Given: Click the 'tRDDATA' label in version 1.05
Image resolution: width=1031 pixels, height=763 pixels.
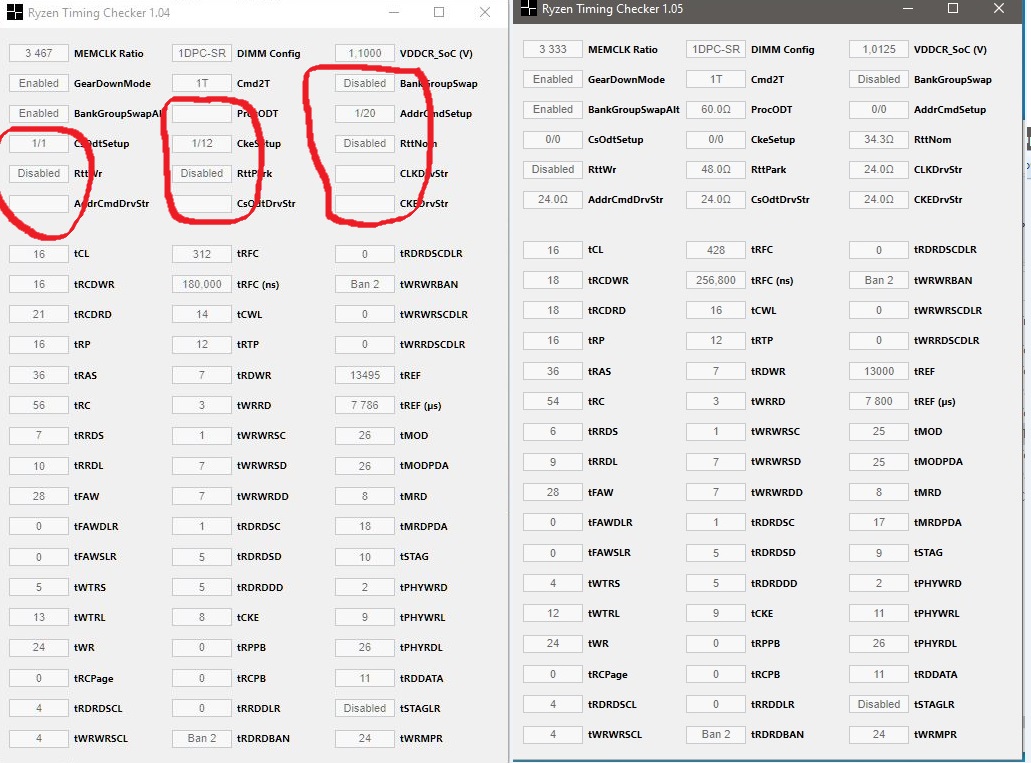Looking at the screenshot, I should (x=936, y=674).
